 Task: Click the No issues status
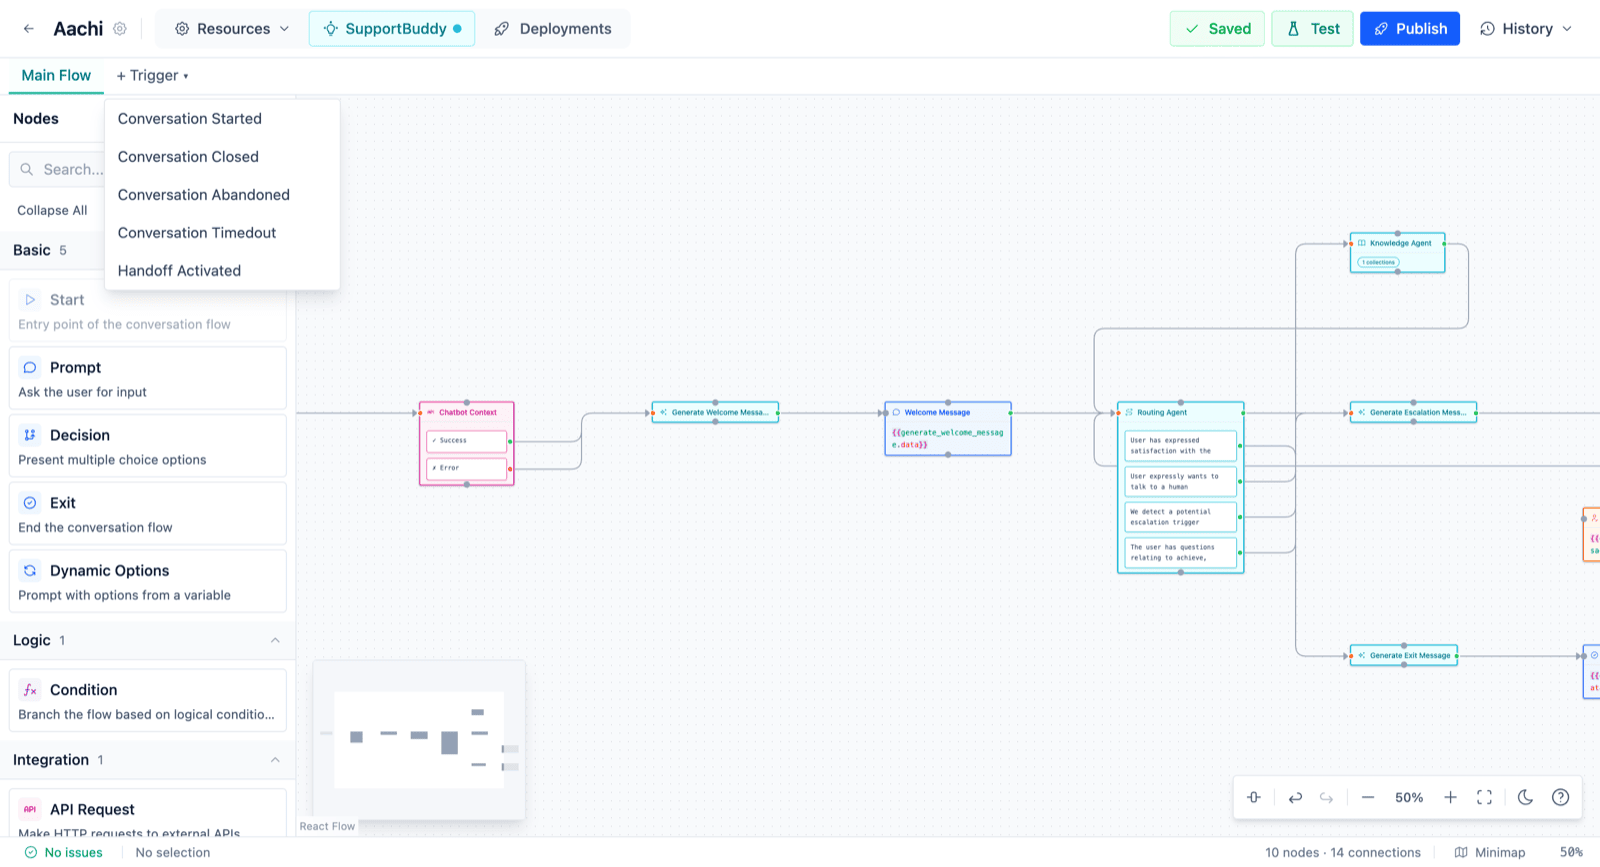point(64,853)
